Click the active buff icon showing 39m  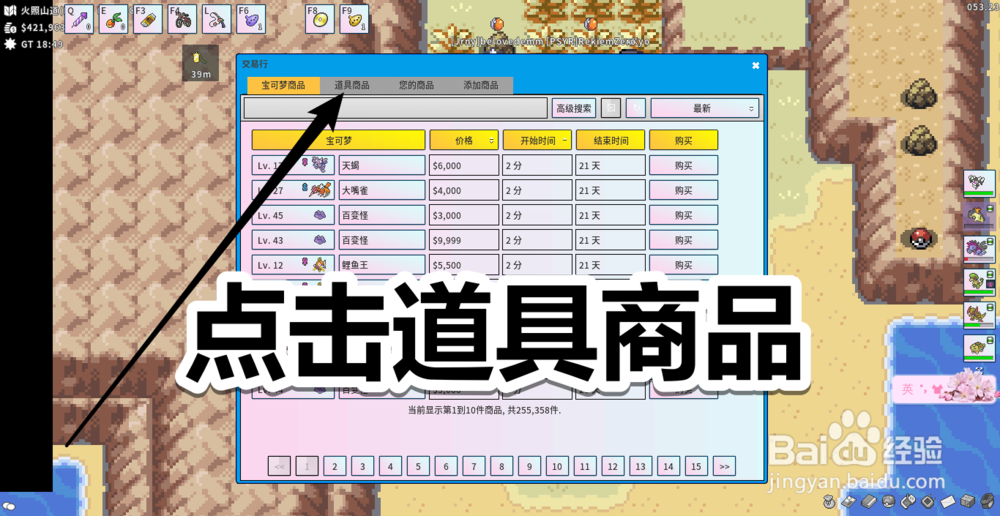(x=201, y=63)
